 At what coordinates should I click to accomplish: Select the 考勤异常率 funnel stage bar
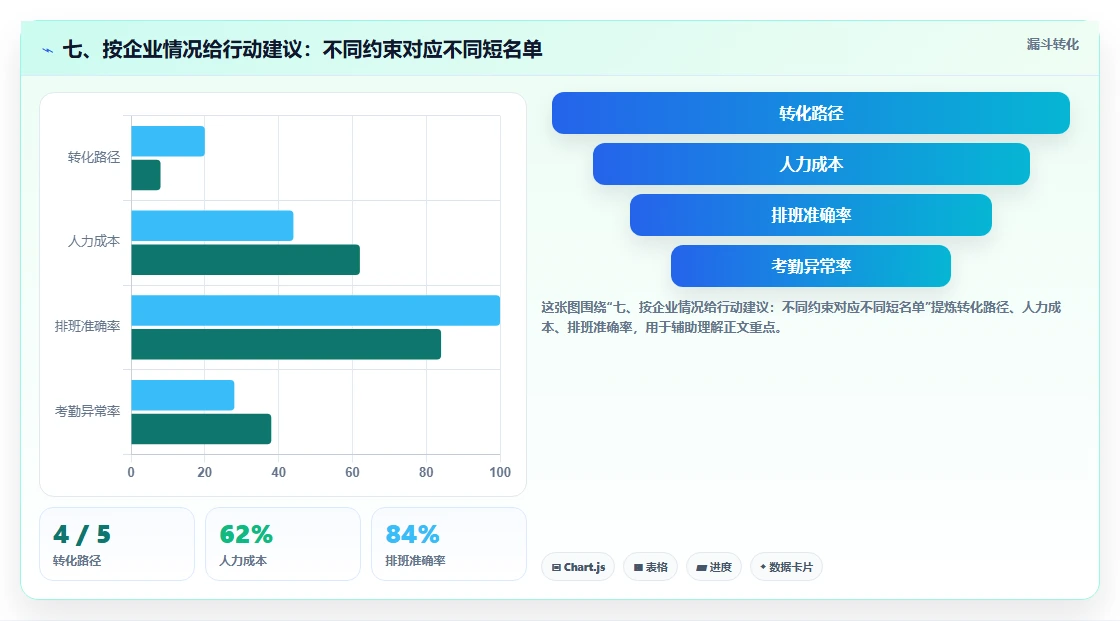(x=811, y=266)
